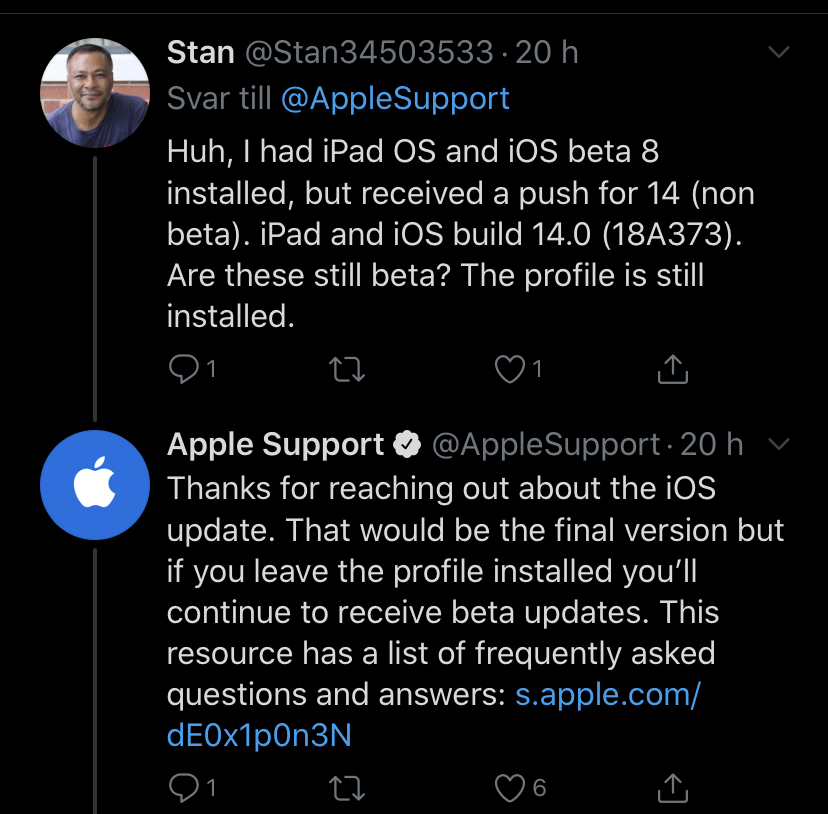Open the s.apple.com FAQ link
This screenshot has height=814, width=828.
tap(433, 714)
